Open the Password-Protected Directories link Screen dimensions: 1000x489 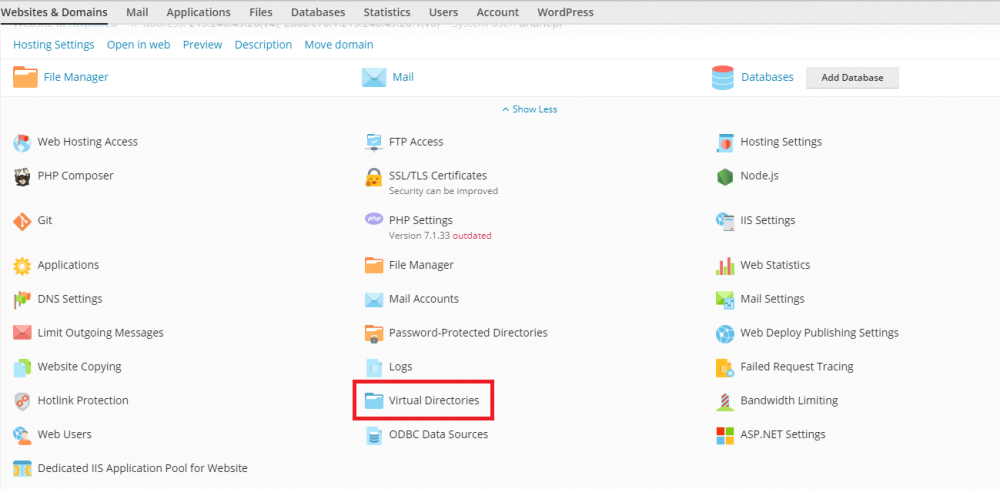click(x=467, y=333)
